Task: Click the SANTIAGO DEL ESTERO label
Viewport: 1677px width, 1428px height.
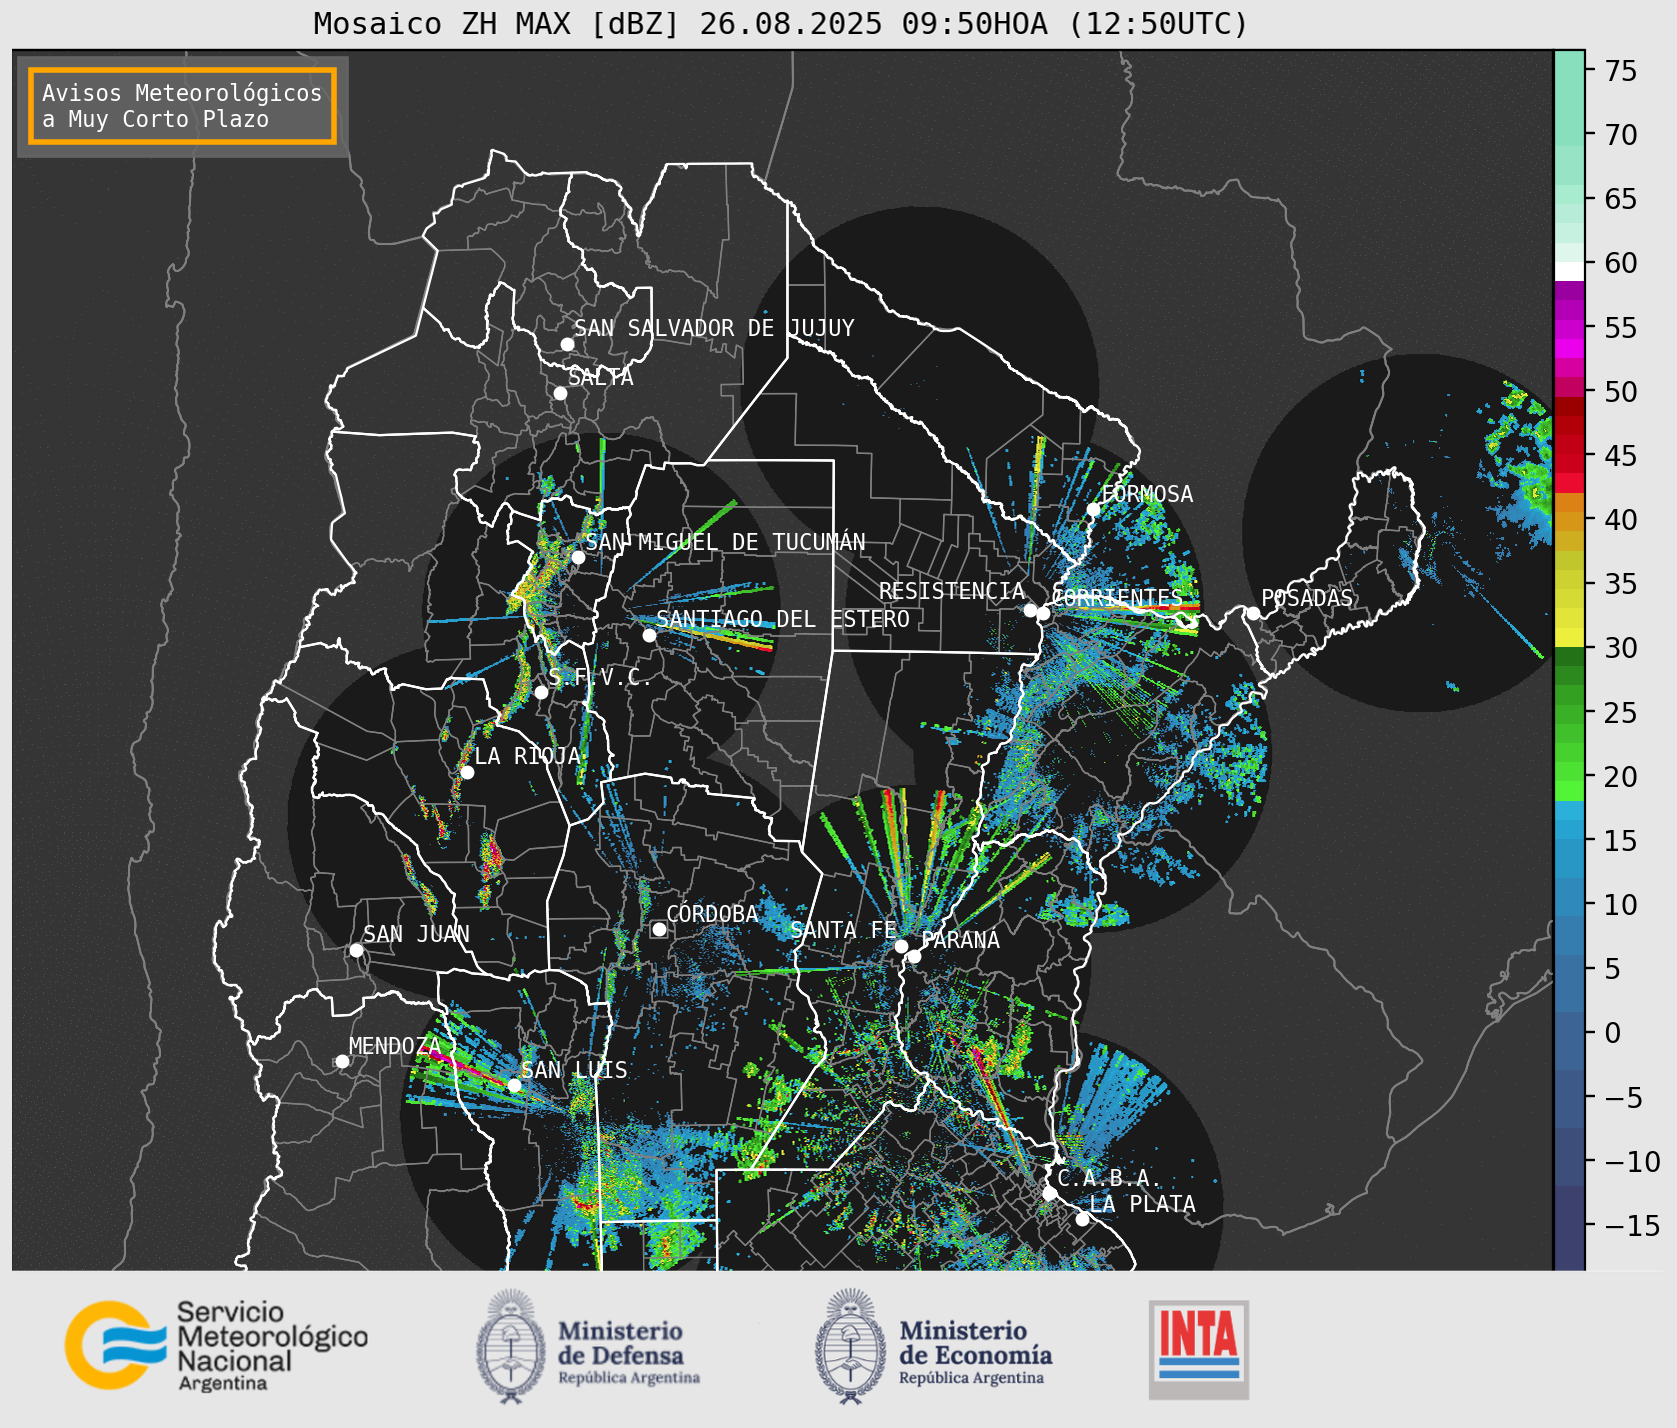Action: point(783,619)
